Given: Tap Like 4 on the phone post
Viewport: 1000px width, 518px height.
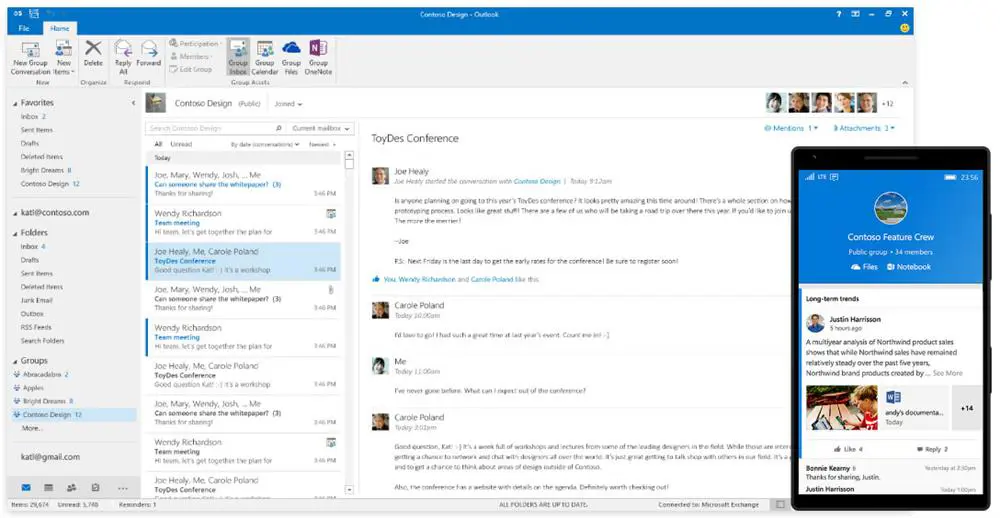Looking at the screenshot, I should pyautogui.click(x=848, y=449).
